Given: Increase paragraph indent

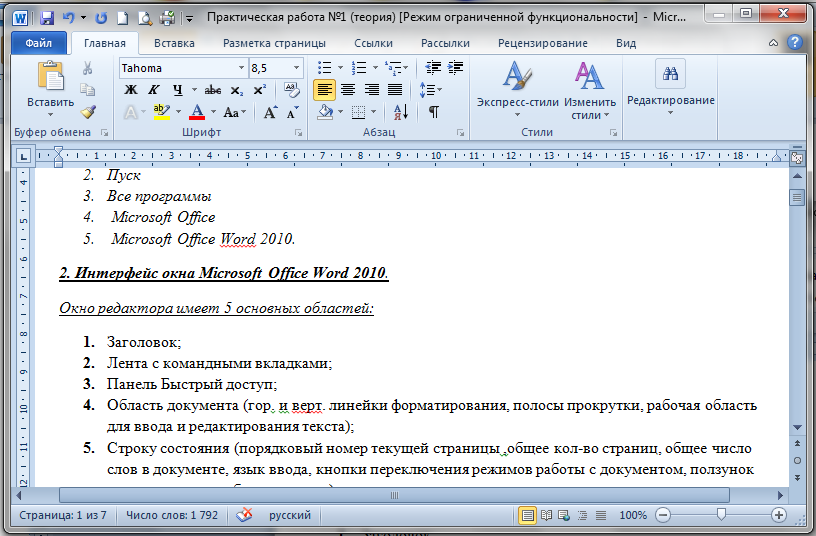Looking at the screenshot, I should coord(455,68).
